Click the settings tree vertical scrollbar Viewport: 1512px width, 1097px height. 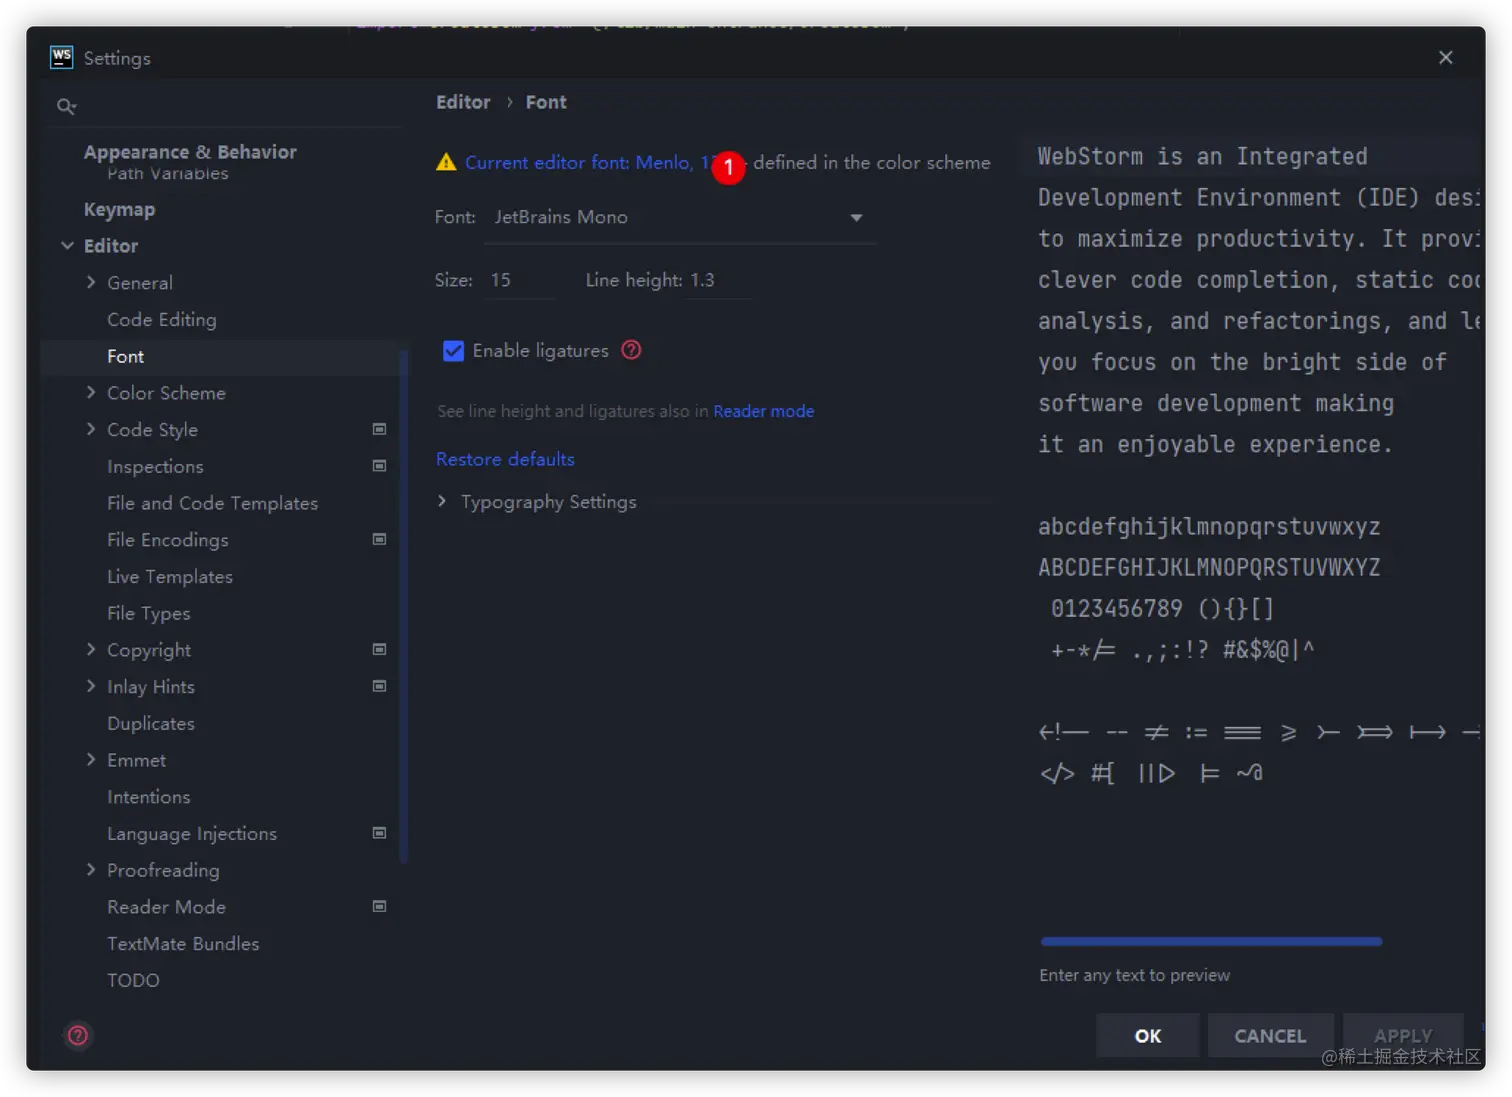point(404,605)
